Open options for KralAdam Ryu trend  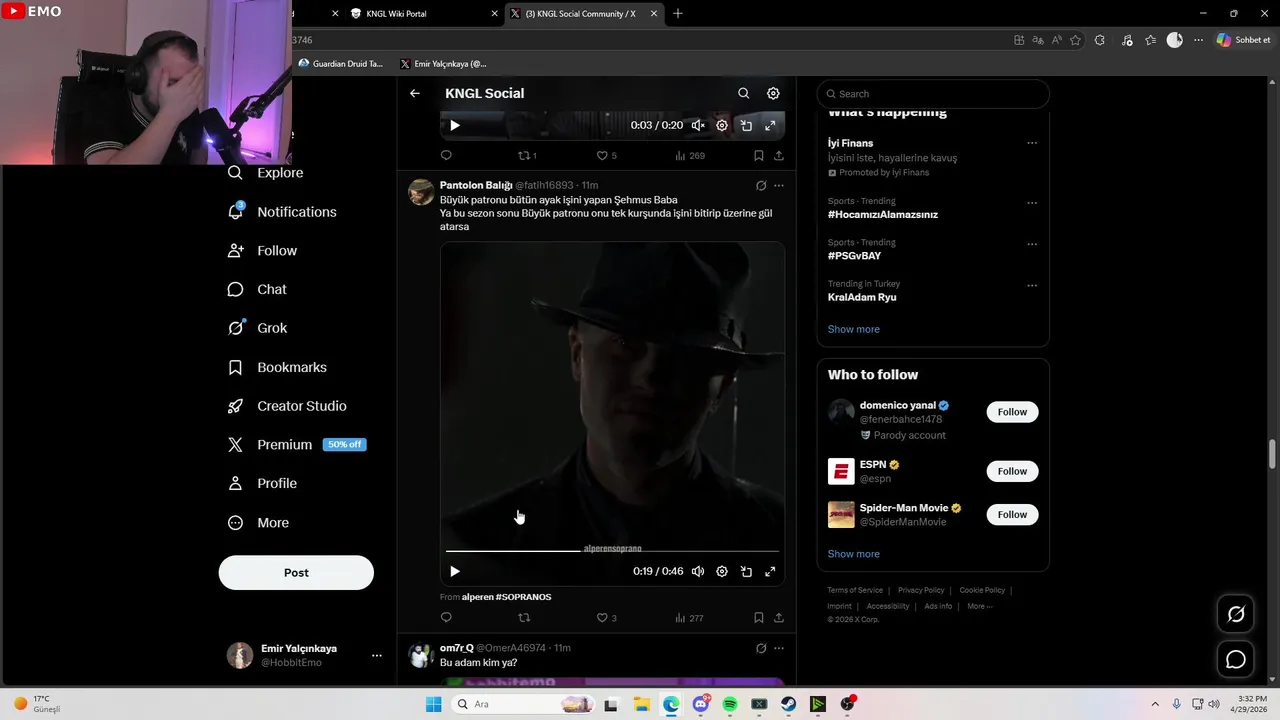1032,285
